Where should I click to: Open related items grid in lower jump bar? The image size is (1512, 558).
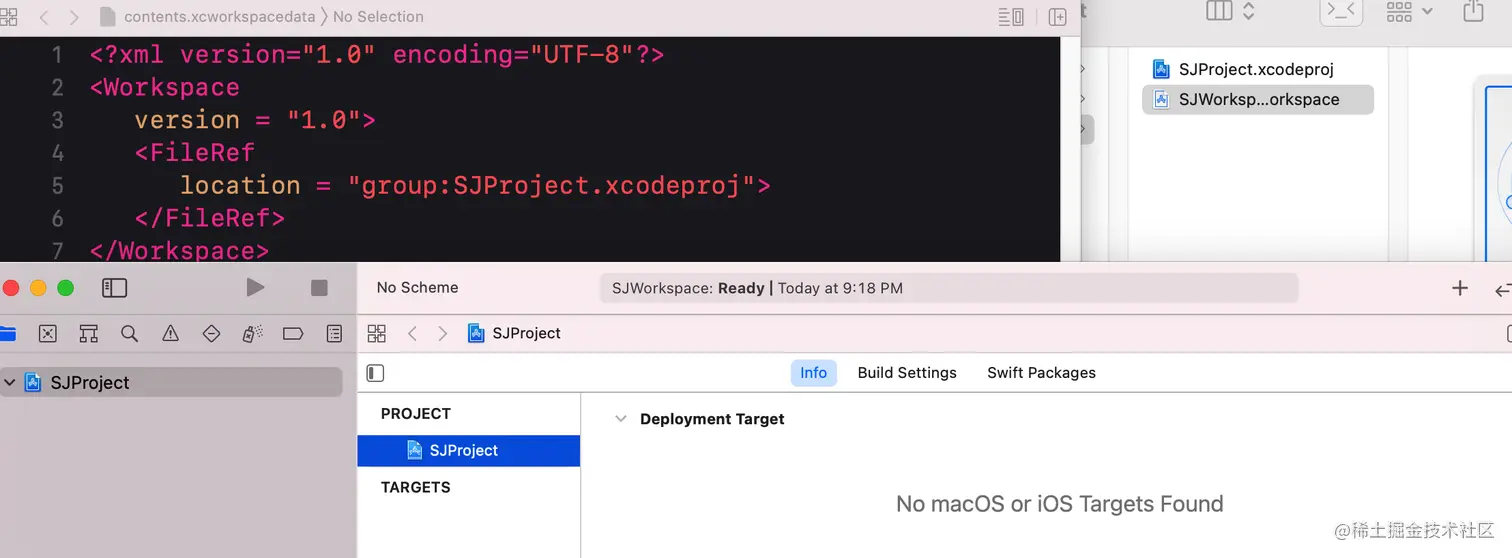[x=377, y=334]
